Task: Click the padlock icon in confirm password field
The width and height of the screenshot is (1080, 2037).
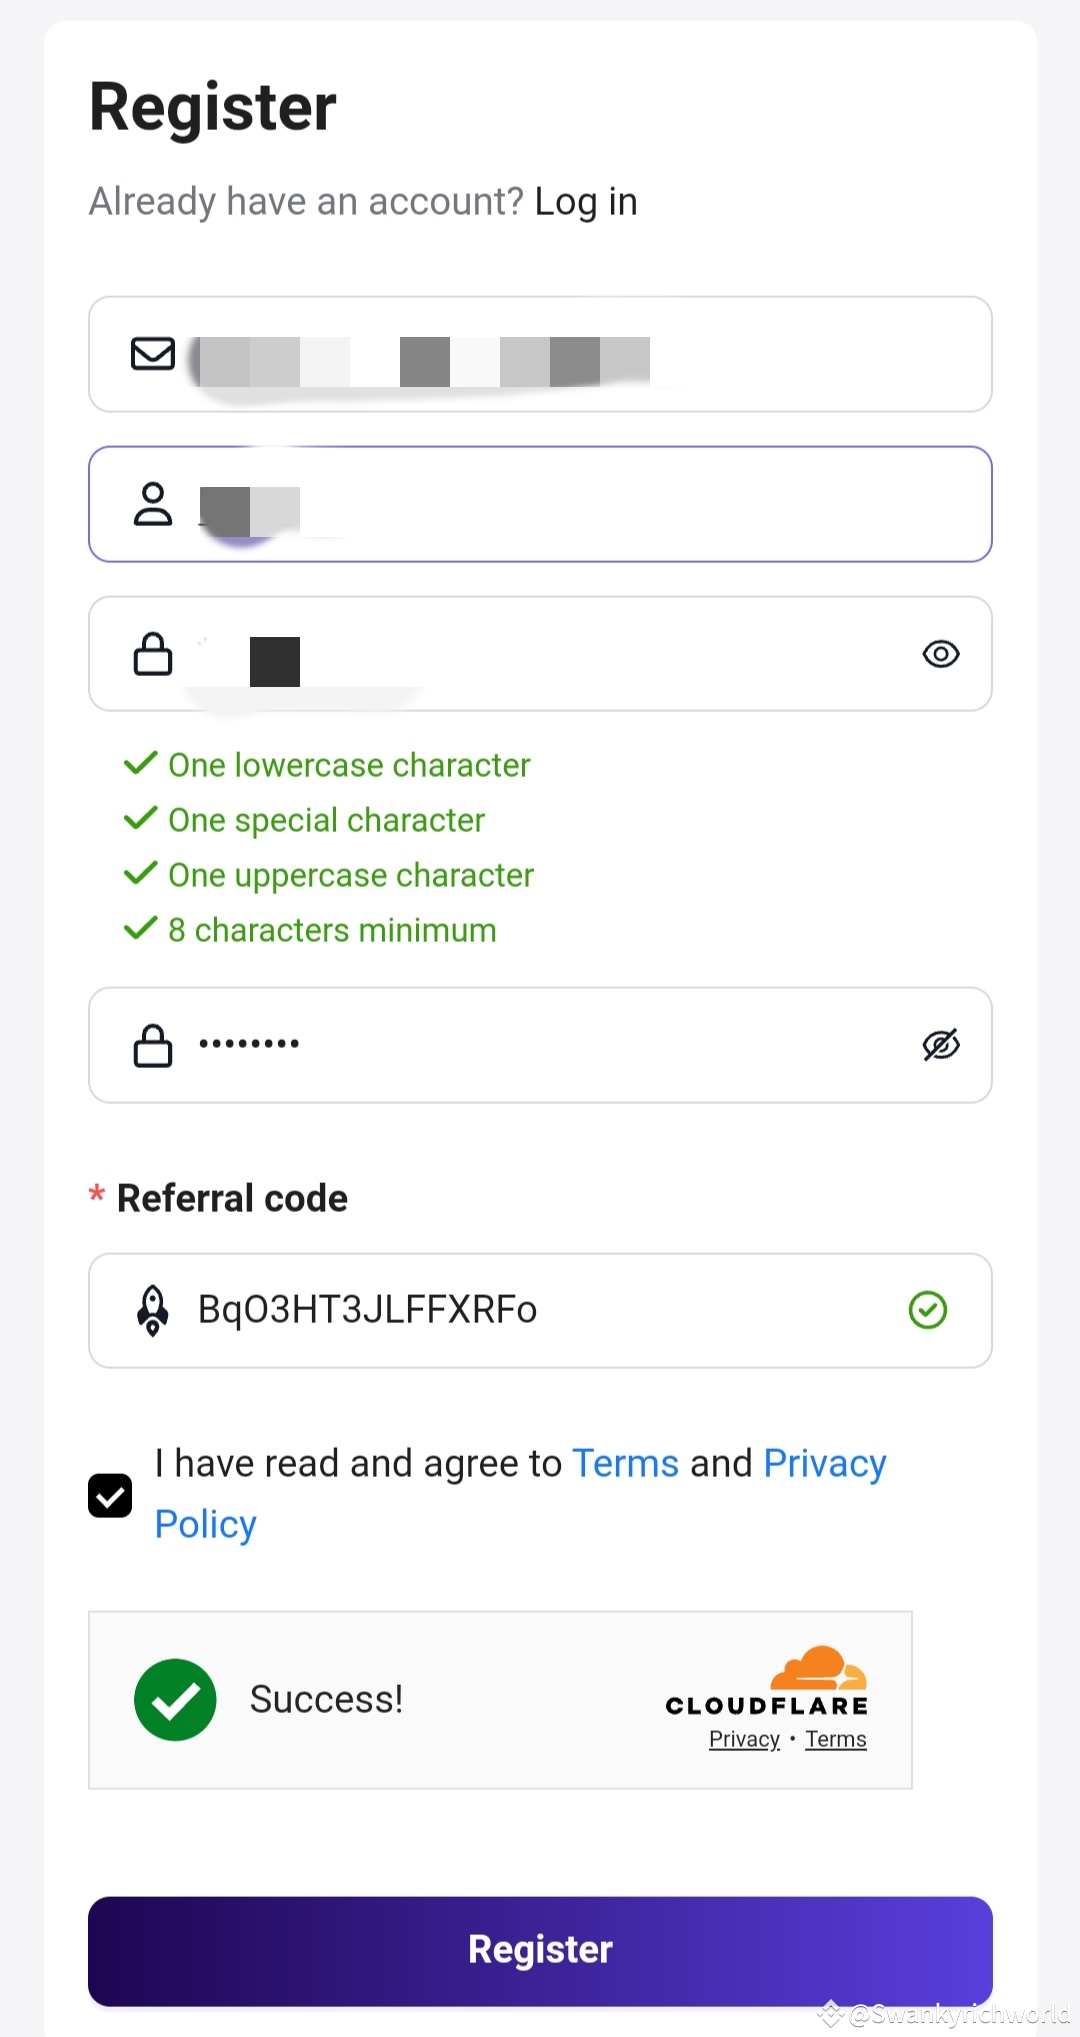Action: click(x=153, y=1045)
